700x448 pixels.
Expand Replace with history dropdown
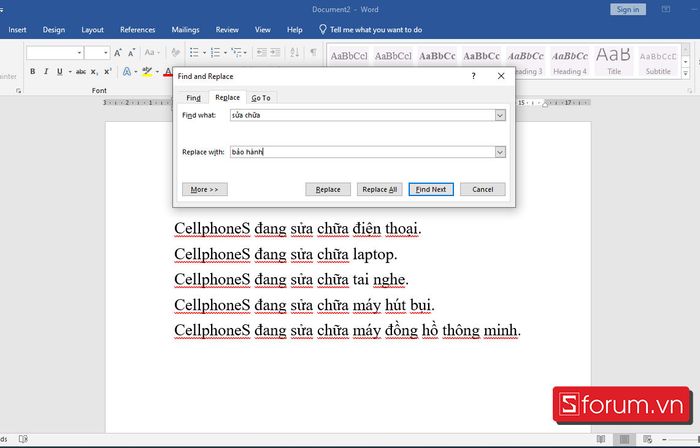(500, 152)
